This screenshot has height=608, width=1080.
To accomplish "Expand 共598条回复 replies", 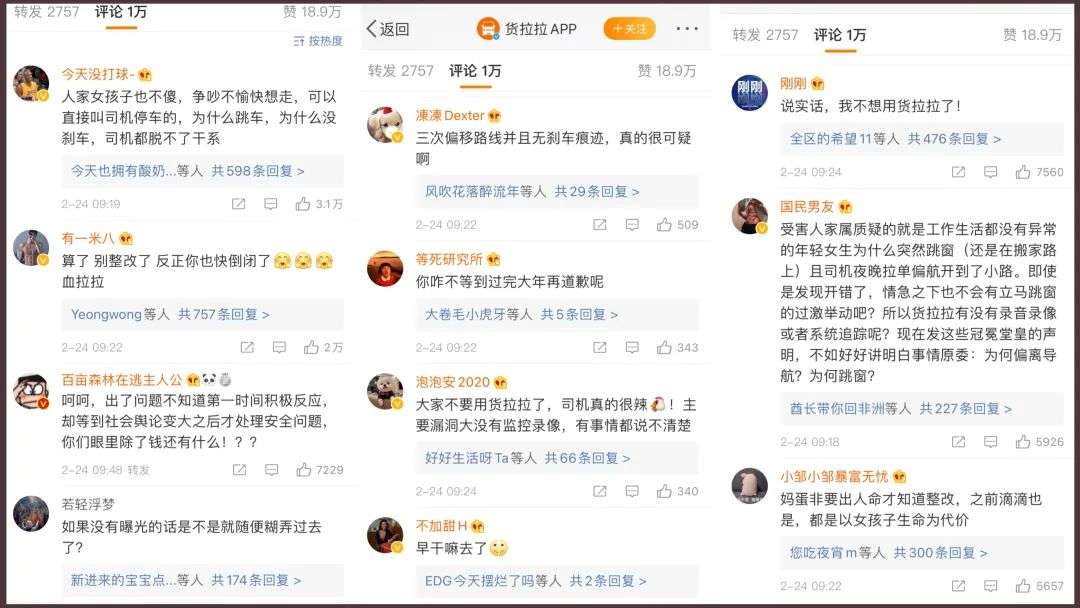I will coord(258,171).
